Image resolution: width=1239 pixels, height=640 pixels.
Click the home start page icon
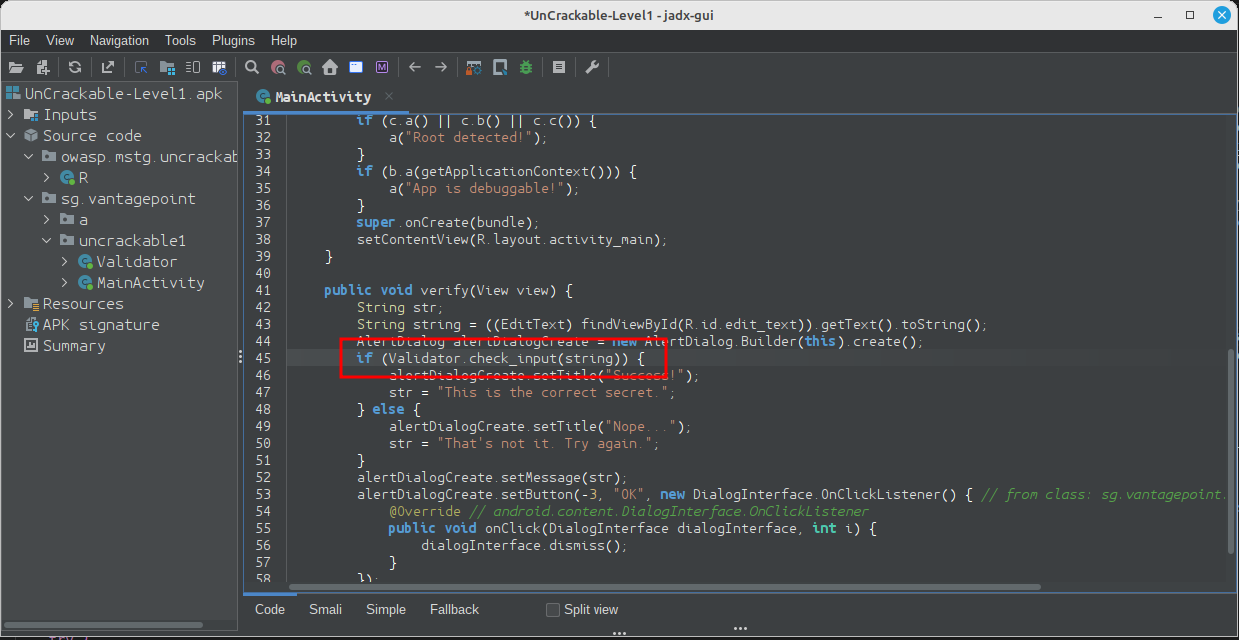point(330,67)
